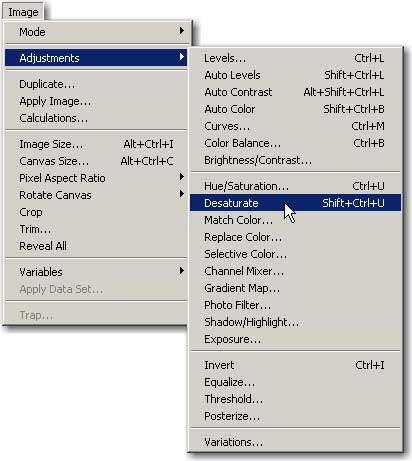The image size is (412, 461).
Task: Click Auto Contrast
Action: click(x=295, y=92)
